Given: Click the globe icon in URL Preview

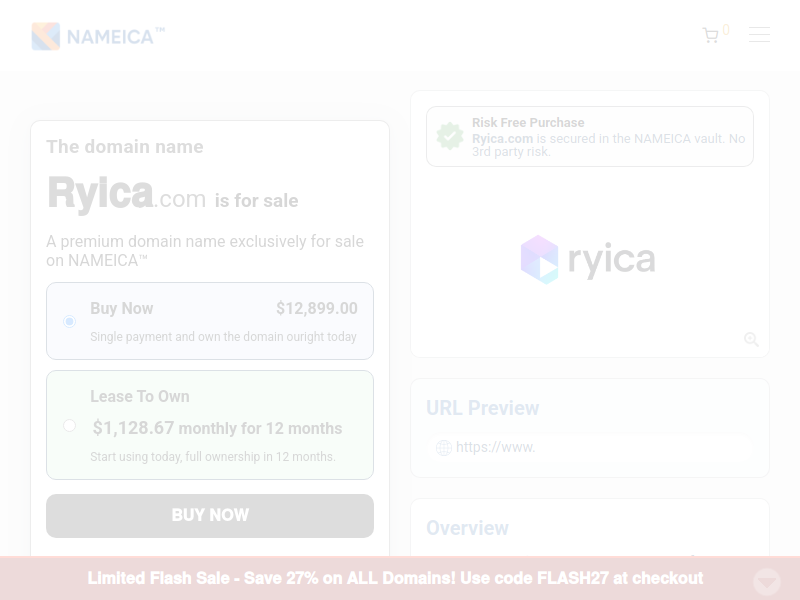Looking at the screenshot, I should click(444, 447).
